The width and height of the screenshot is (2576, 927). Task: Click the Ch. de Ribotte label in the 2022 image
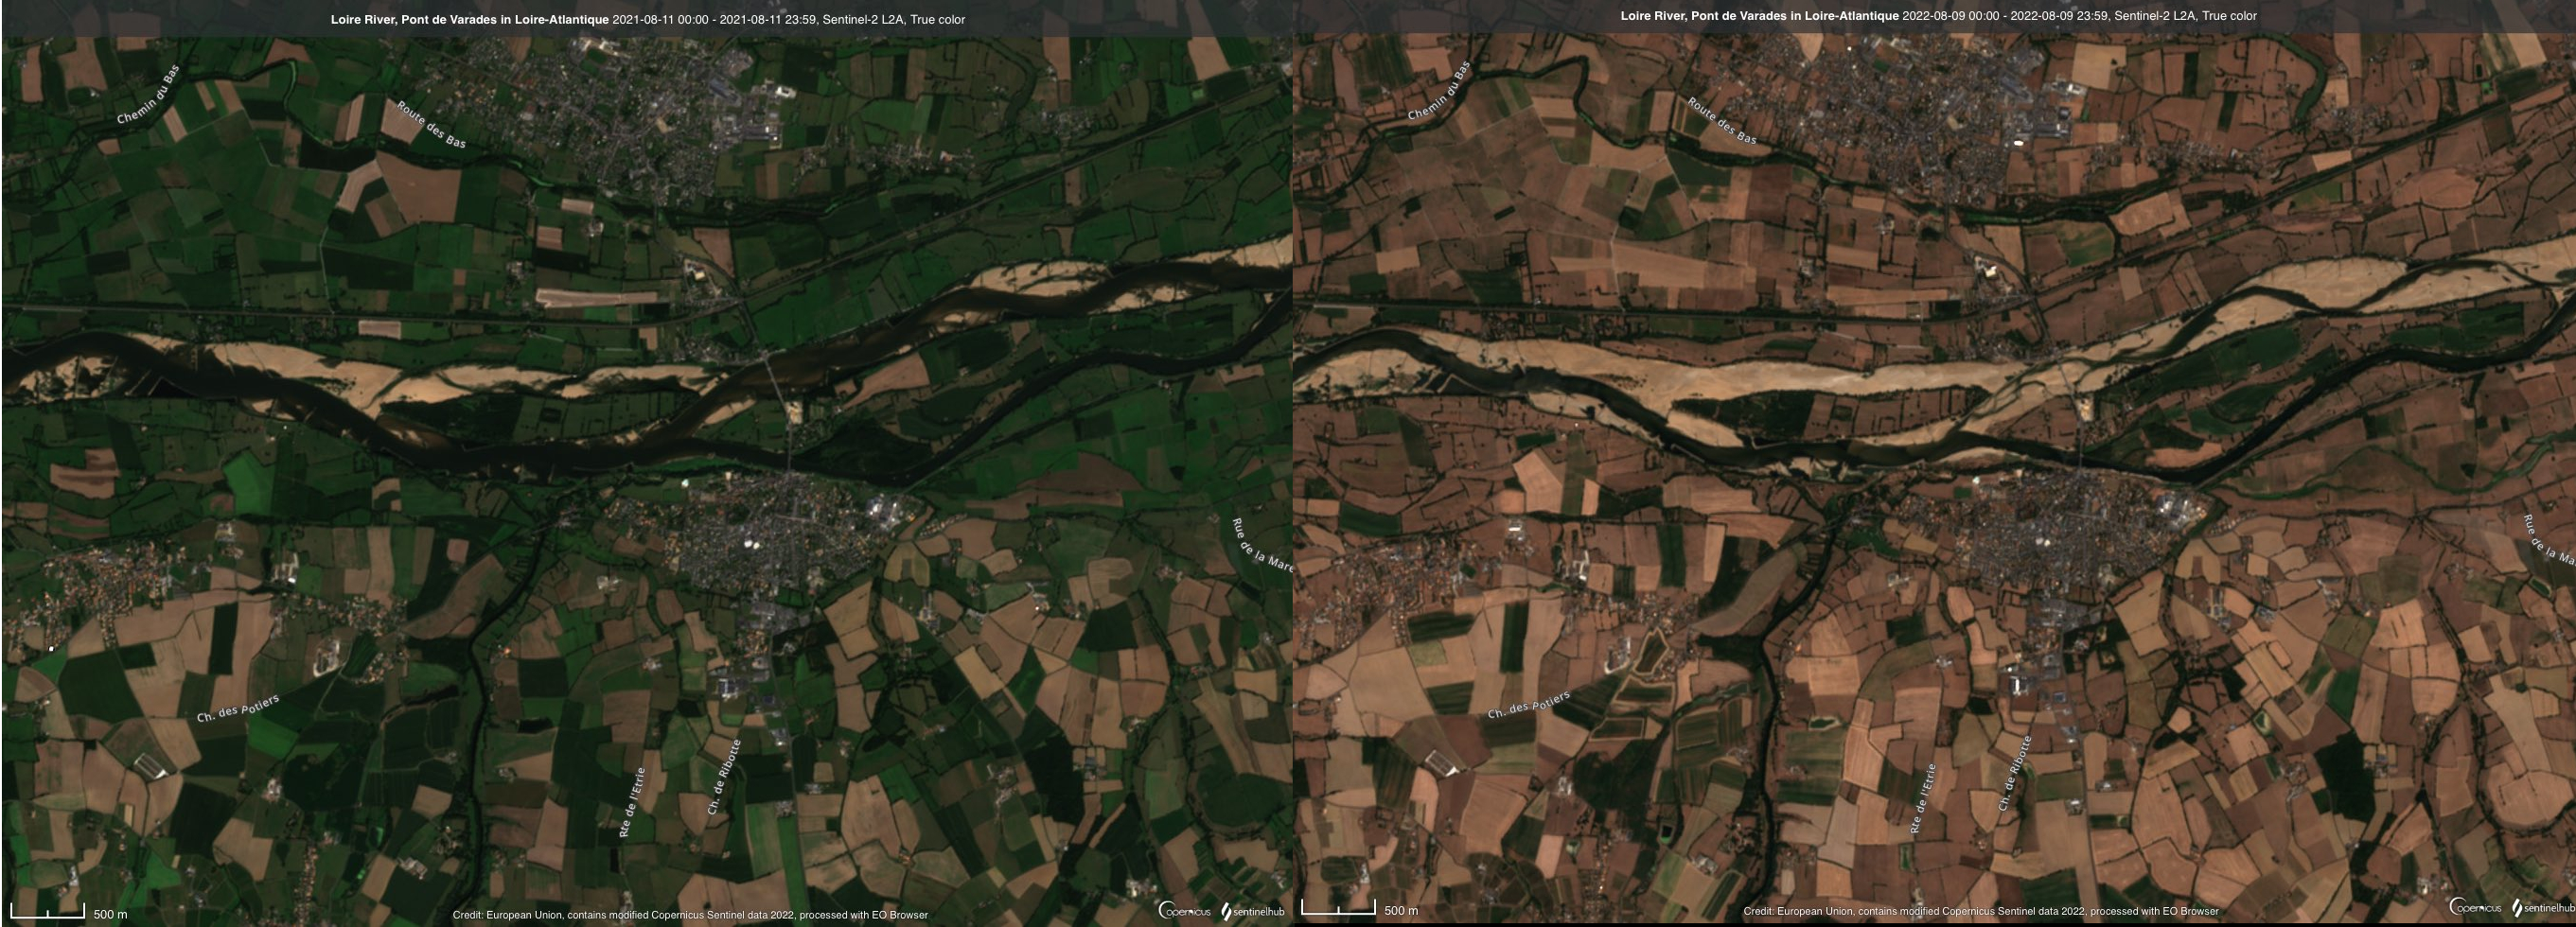coord(2014,773)
